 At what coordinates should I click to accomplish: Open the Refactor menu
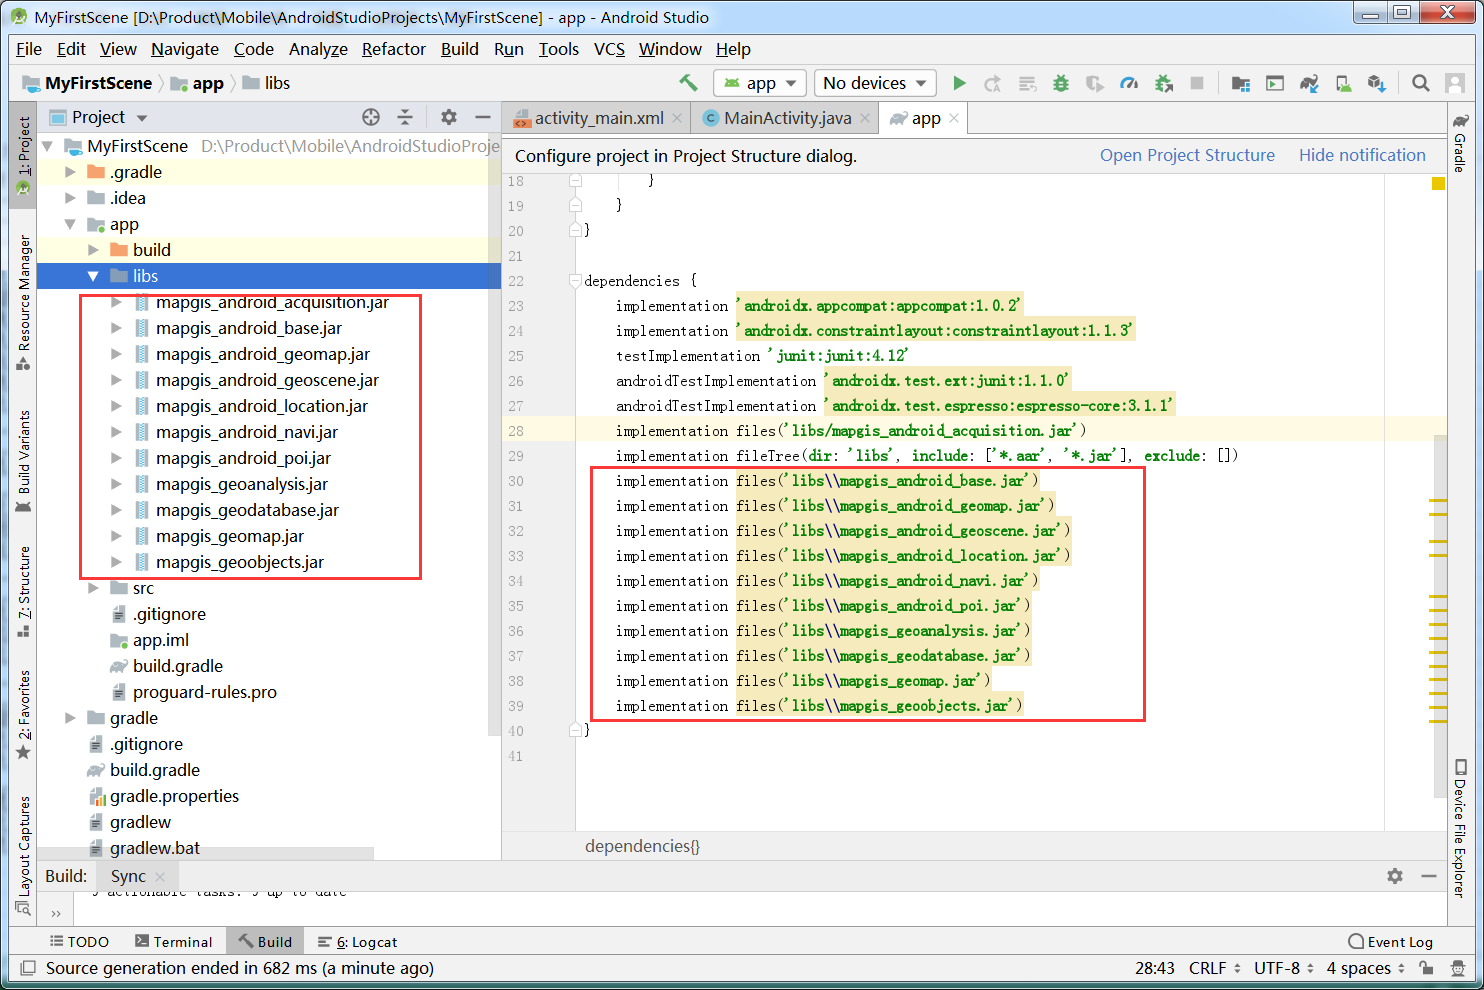click(393, 49)
